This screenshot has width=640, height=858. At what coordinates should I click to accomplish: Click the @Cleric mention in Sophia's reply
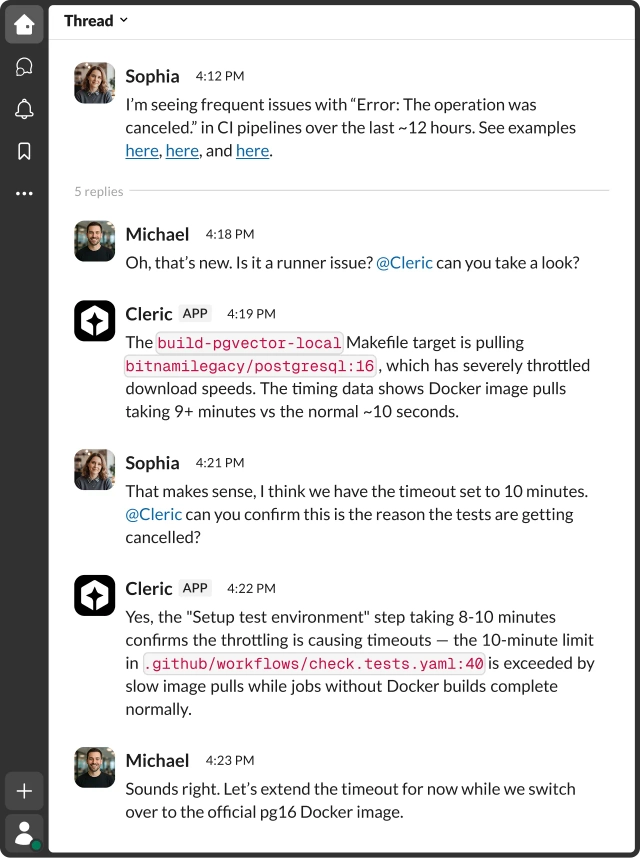(x=154, y=514)
